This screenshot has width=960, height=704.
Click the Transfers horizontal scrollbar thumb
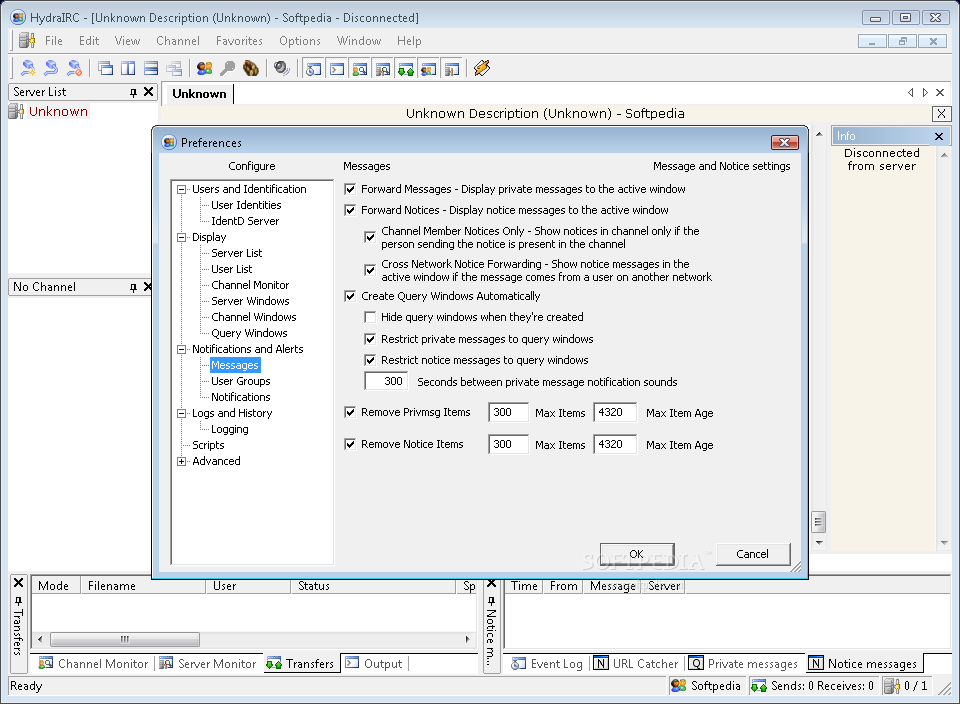pos(125,639)
